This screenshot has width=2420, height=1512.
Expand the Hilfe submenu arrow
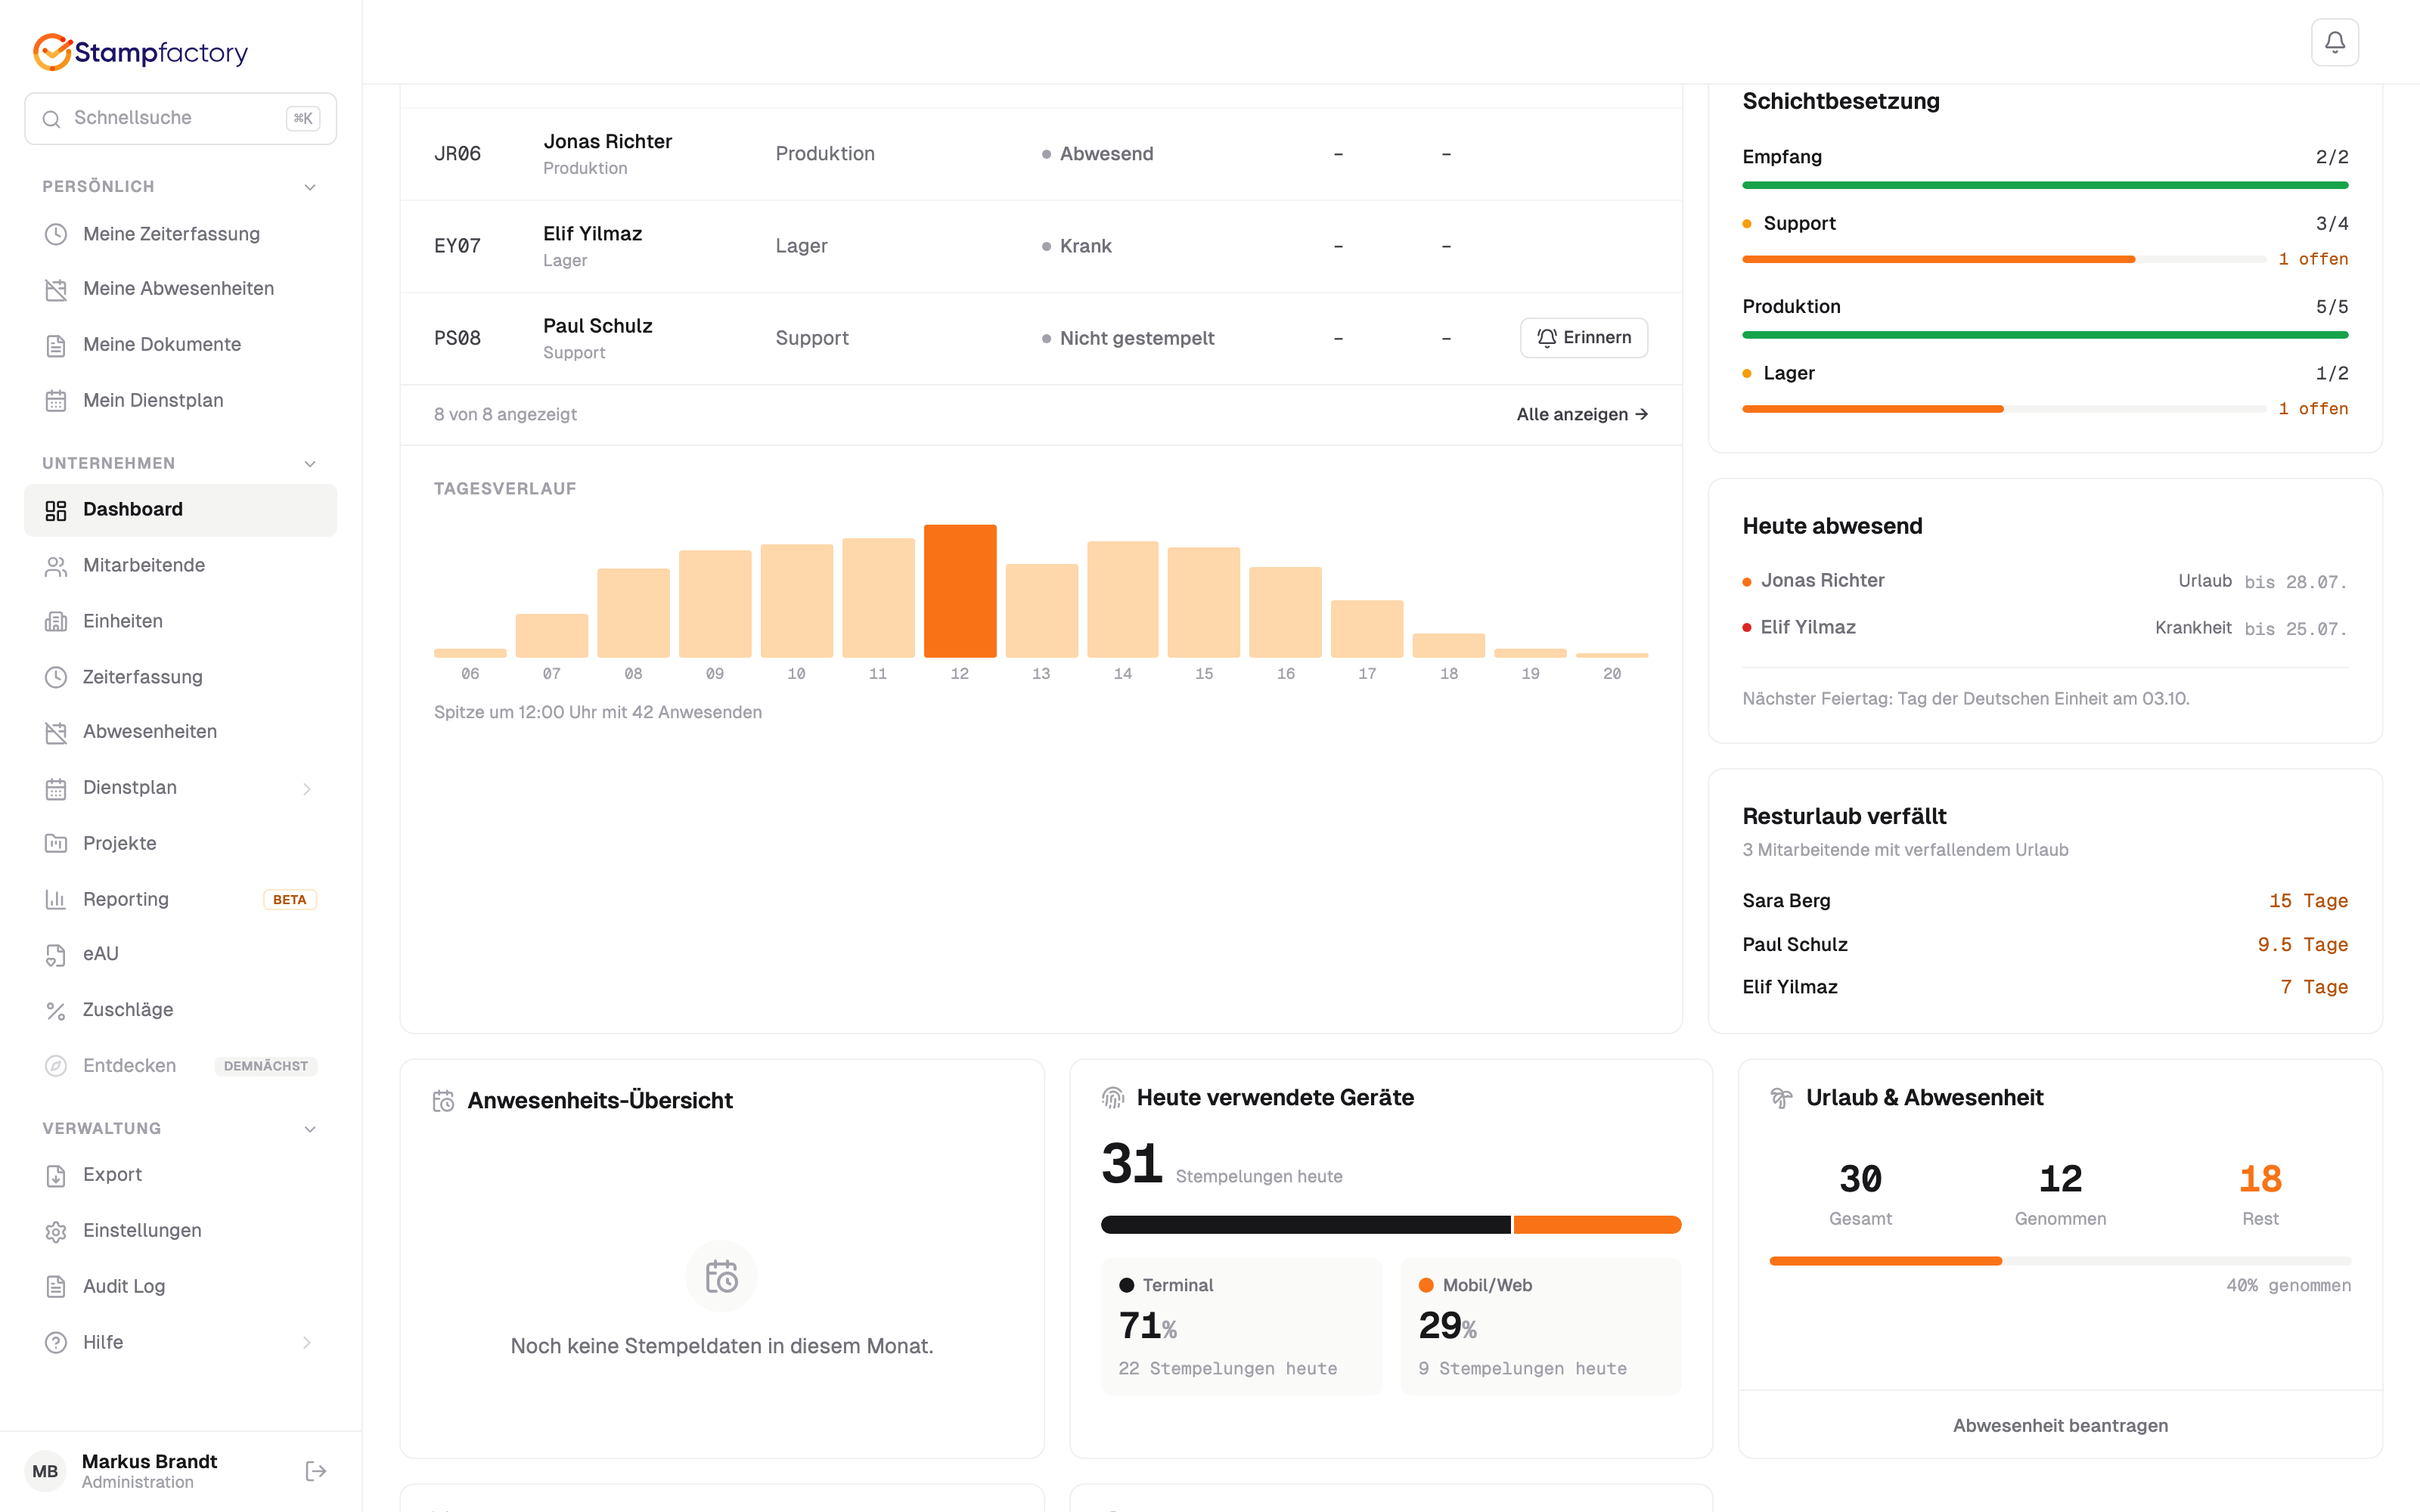(x=307, y=1343)
